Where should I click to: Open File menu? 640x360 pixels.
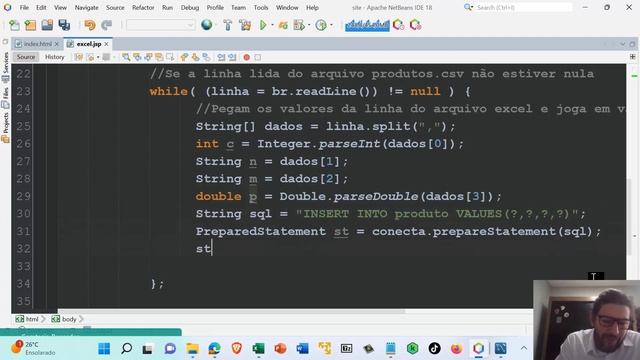(x=24, y=7)
